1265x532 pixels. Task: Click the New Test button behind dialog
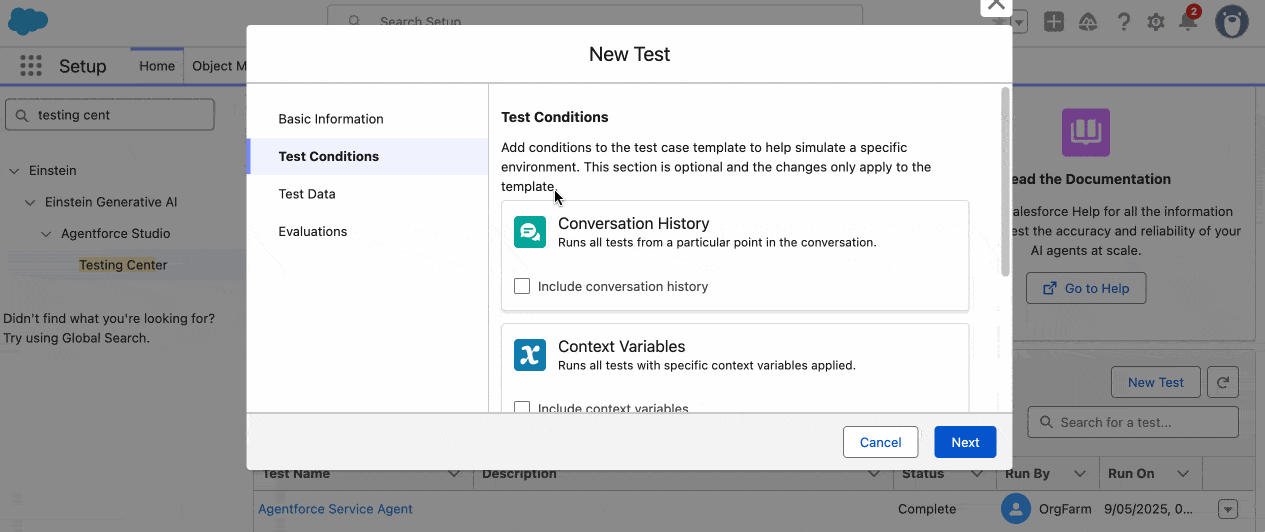[1155, 382]
